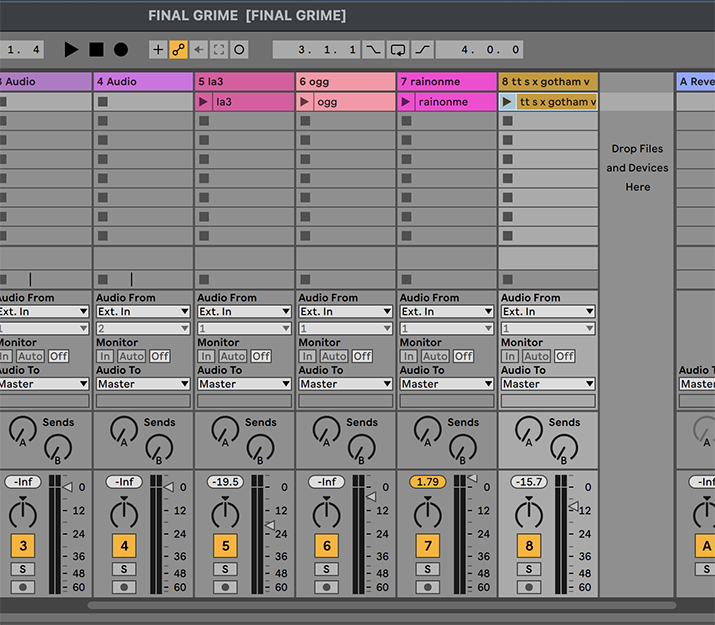Click track 8 volume fader handle

tap(574, 506)
